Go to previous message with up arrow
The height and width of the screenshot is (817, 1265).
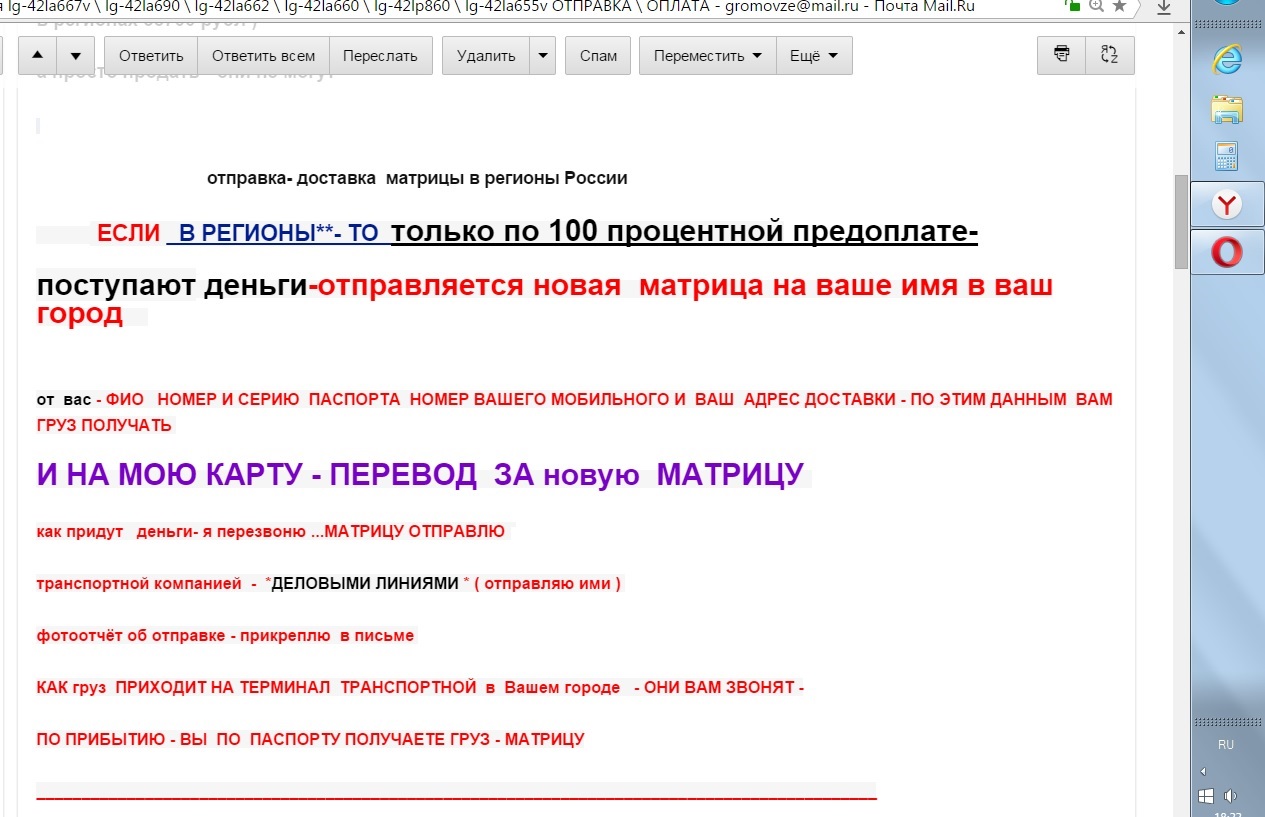37,56
